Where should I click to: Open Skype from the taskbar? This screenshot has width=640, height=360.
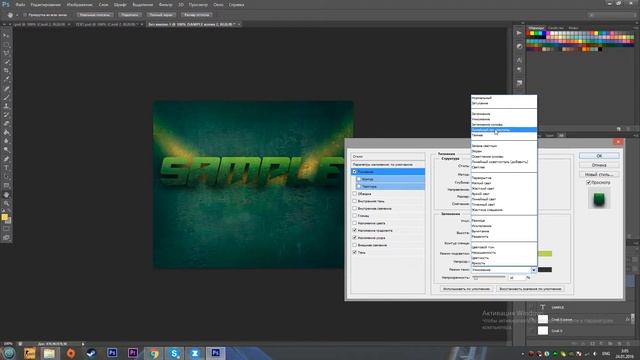[x=174, y=353]
